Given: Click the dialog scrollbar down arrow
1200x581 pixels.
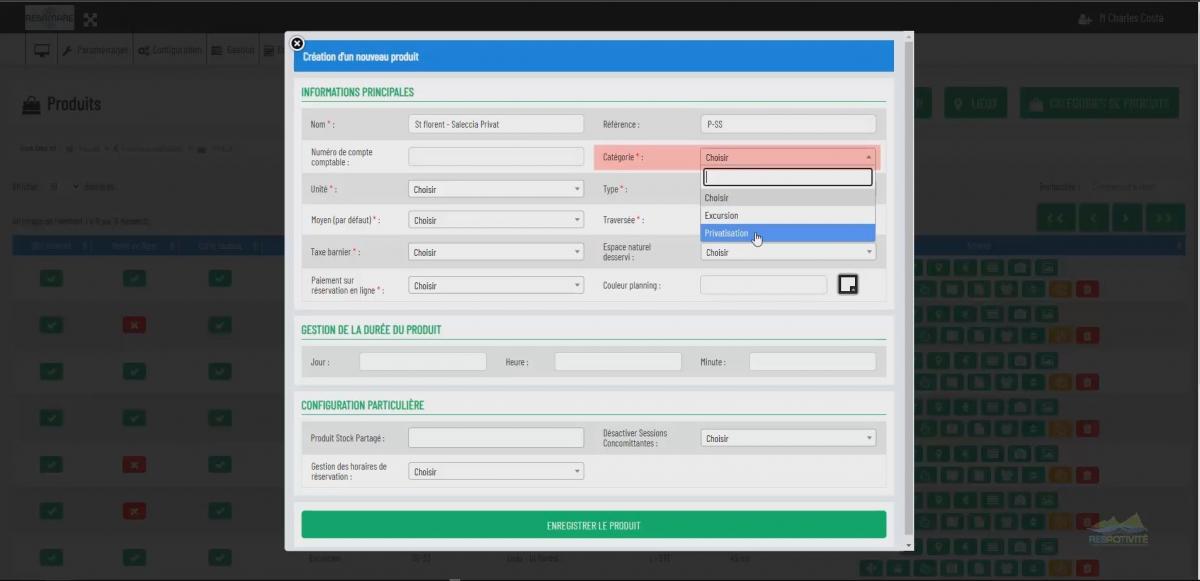Looking at the screenshot, I should coord(909,545).
